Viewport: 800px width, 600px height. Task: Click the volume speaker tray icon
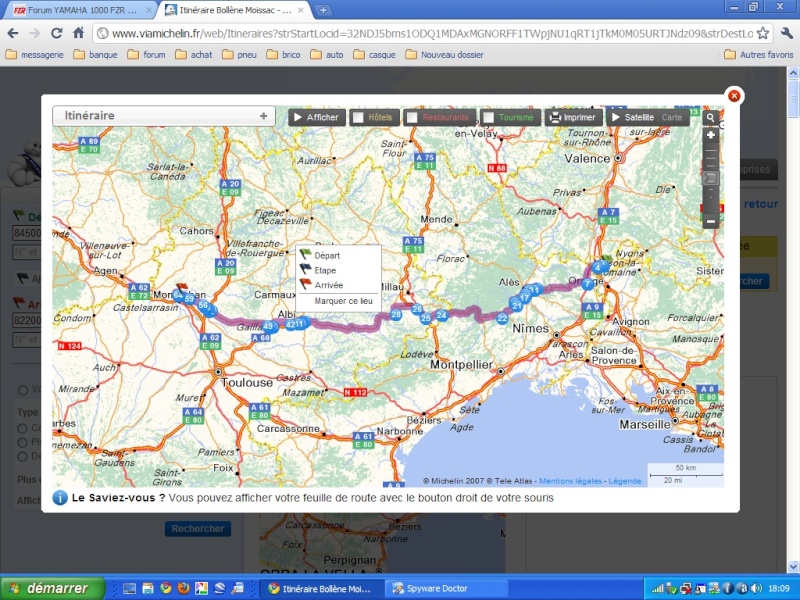click(x=757, y=588)
